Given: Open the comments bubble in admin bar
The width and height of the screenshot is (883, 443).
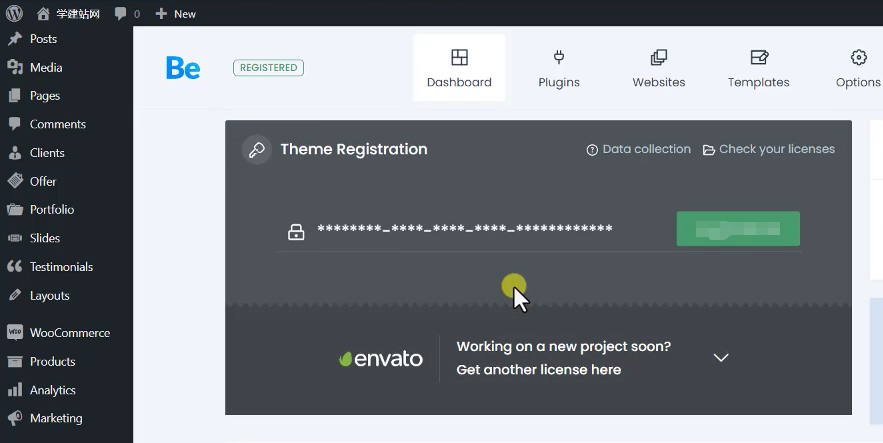Looking at the screenshot, I should click(x=121, y=14).
